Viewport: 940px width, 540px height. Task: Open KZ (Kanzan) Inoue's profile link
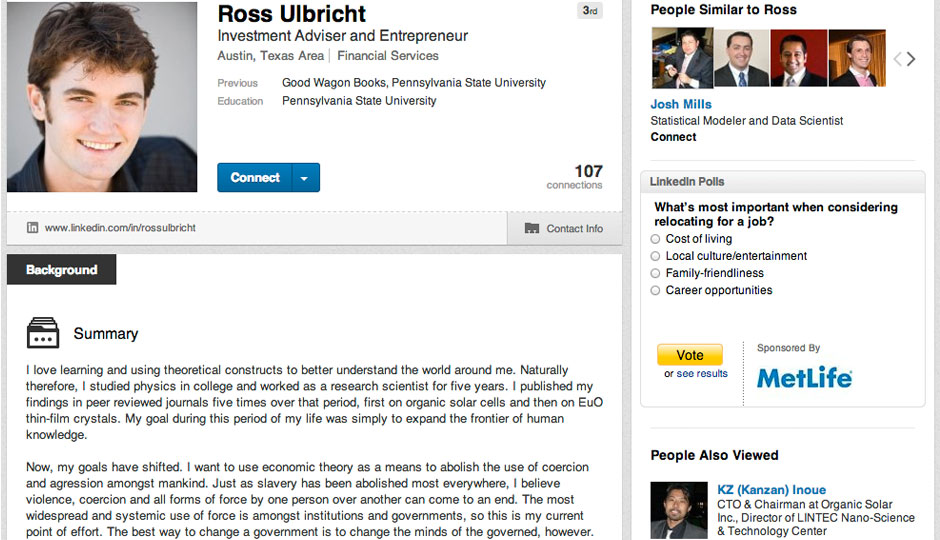pos(771,490)
